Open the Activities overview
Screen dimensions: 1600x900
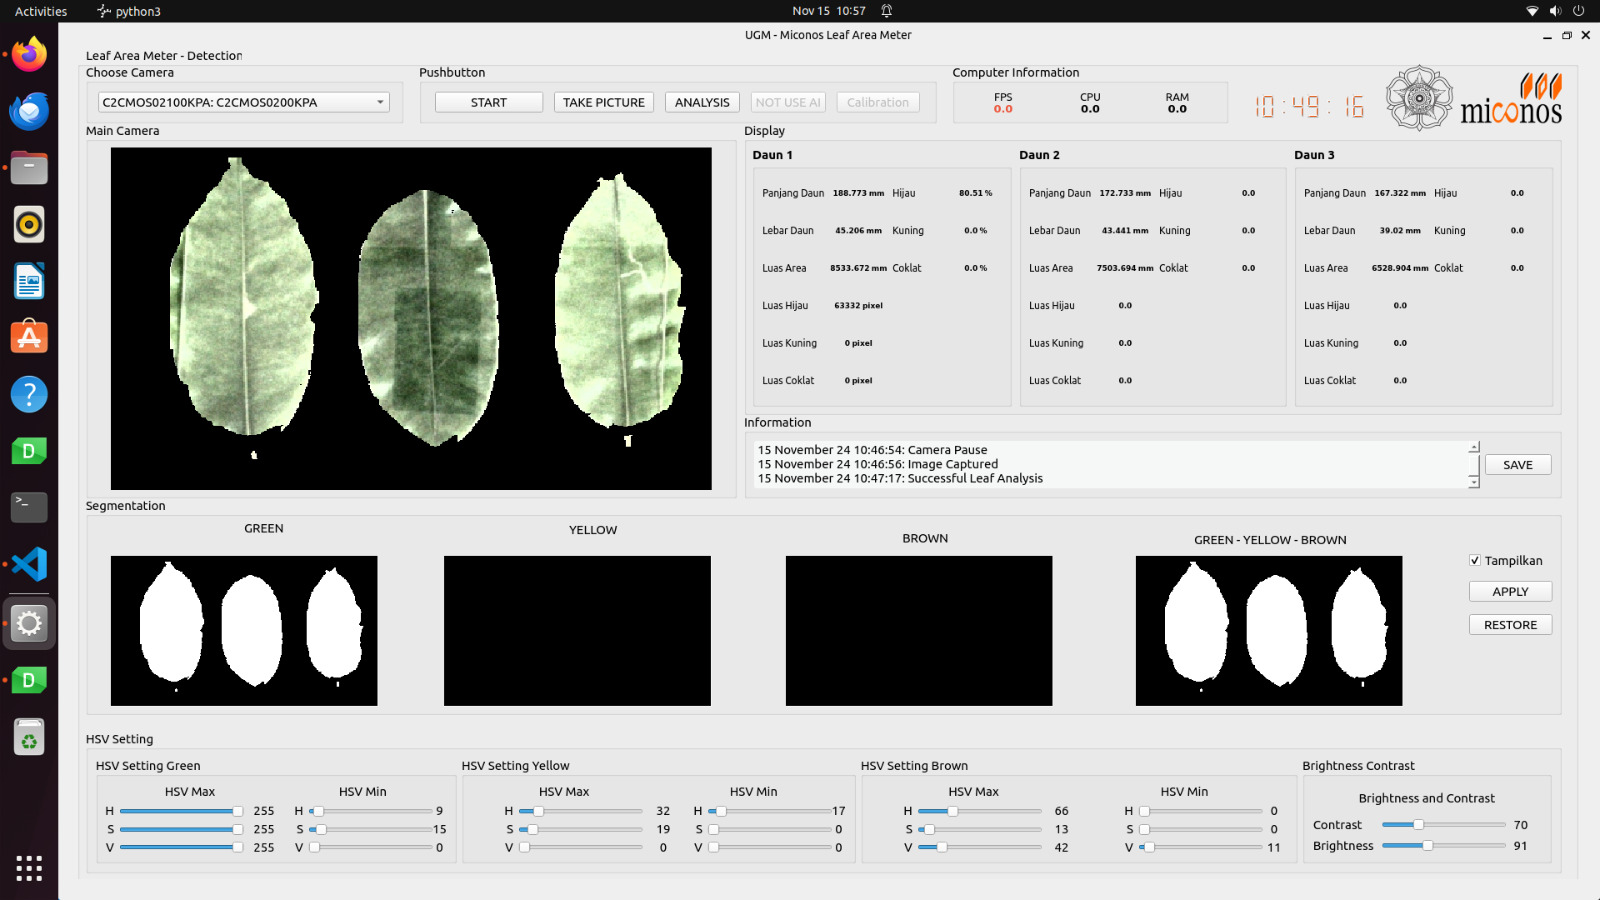41,11
